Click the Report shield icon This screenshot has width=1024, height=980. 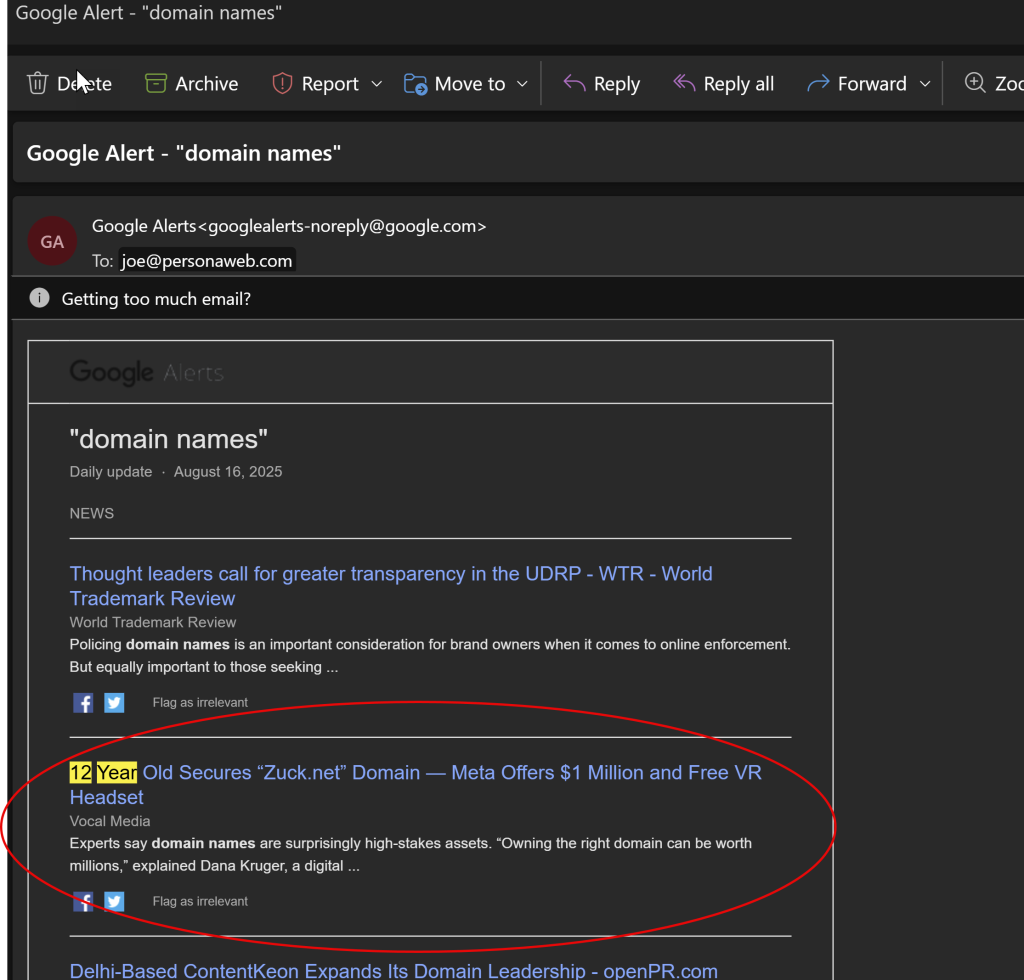(x=282, y=84)
